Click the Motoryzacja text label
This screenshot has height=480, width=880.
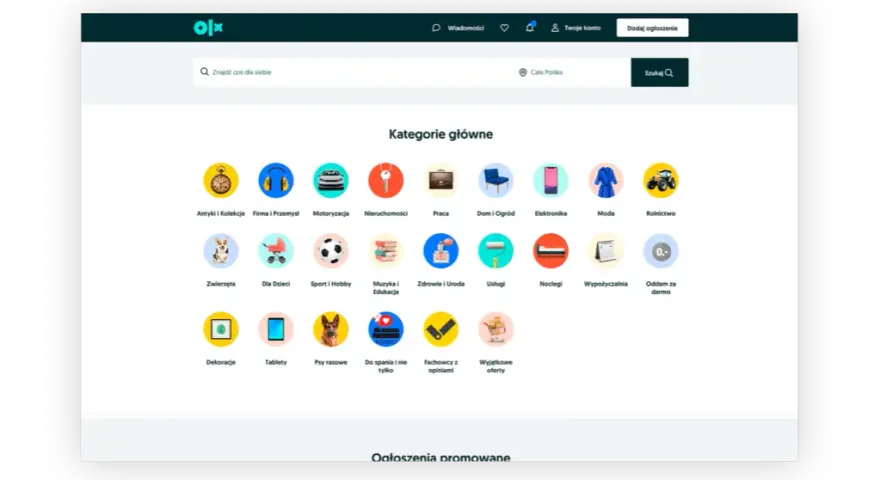(x=331, y=213)
